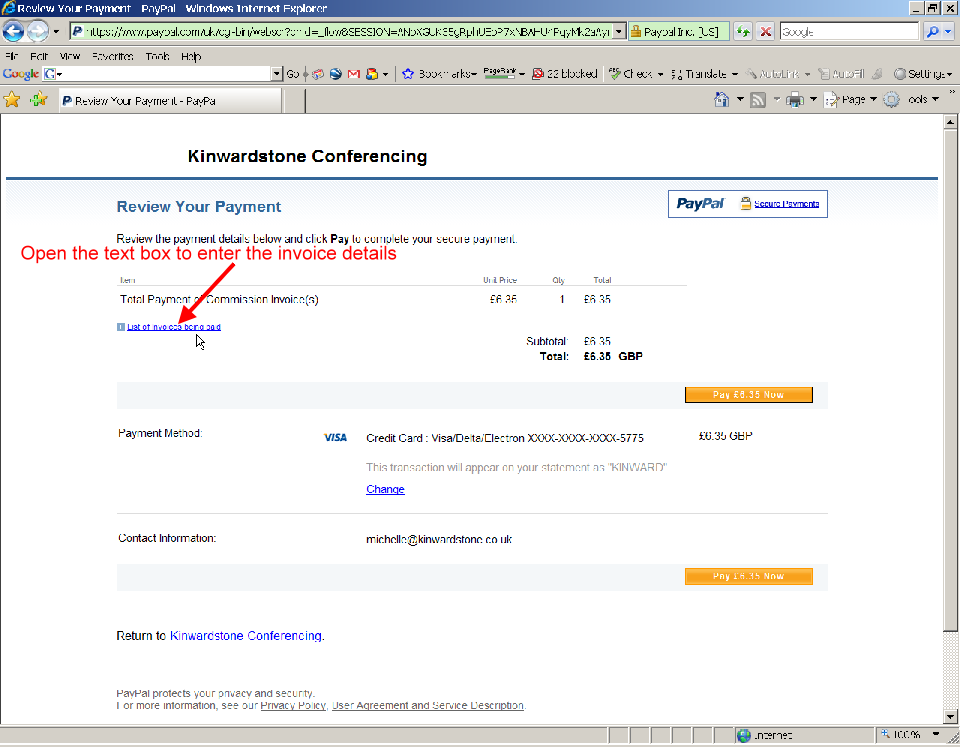This screenshot has width=960, height=747.
Task: Open Google toolbar Settings
Action: pos(923,74)
